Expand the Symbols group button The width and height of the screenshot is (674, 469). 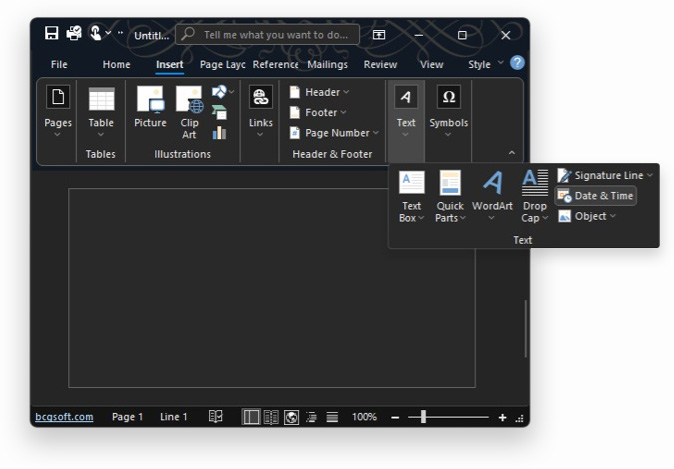pos(448,112)
